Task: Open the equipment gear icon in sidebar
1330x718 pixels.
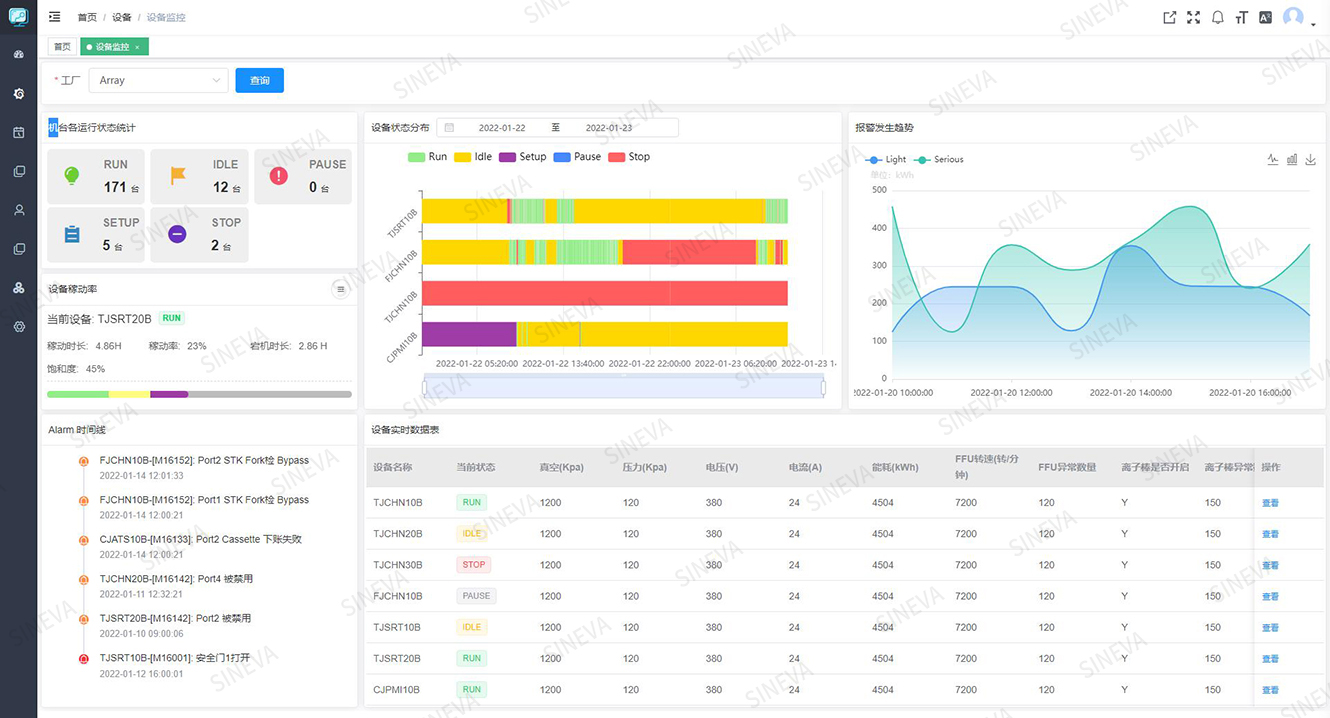Action: (x=18, y=93)
